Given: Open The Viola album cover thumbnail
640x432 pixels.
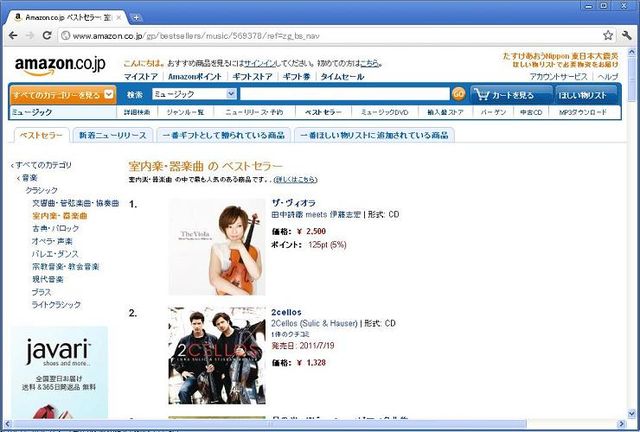Looking at the screenshot, I should pos(217,247).
